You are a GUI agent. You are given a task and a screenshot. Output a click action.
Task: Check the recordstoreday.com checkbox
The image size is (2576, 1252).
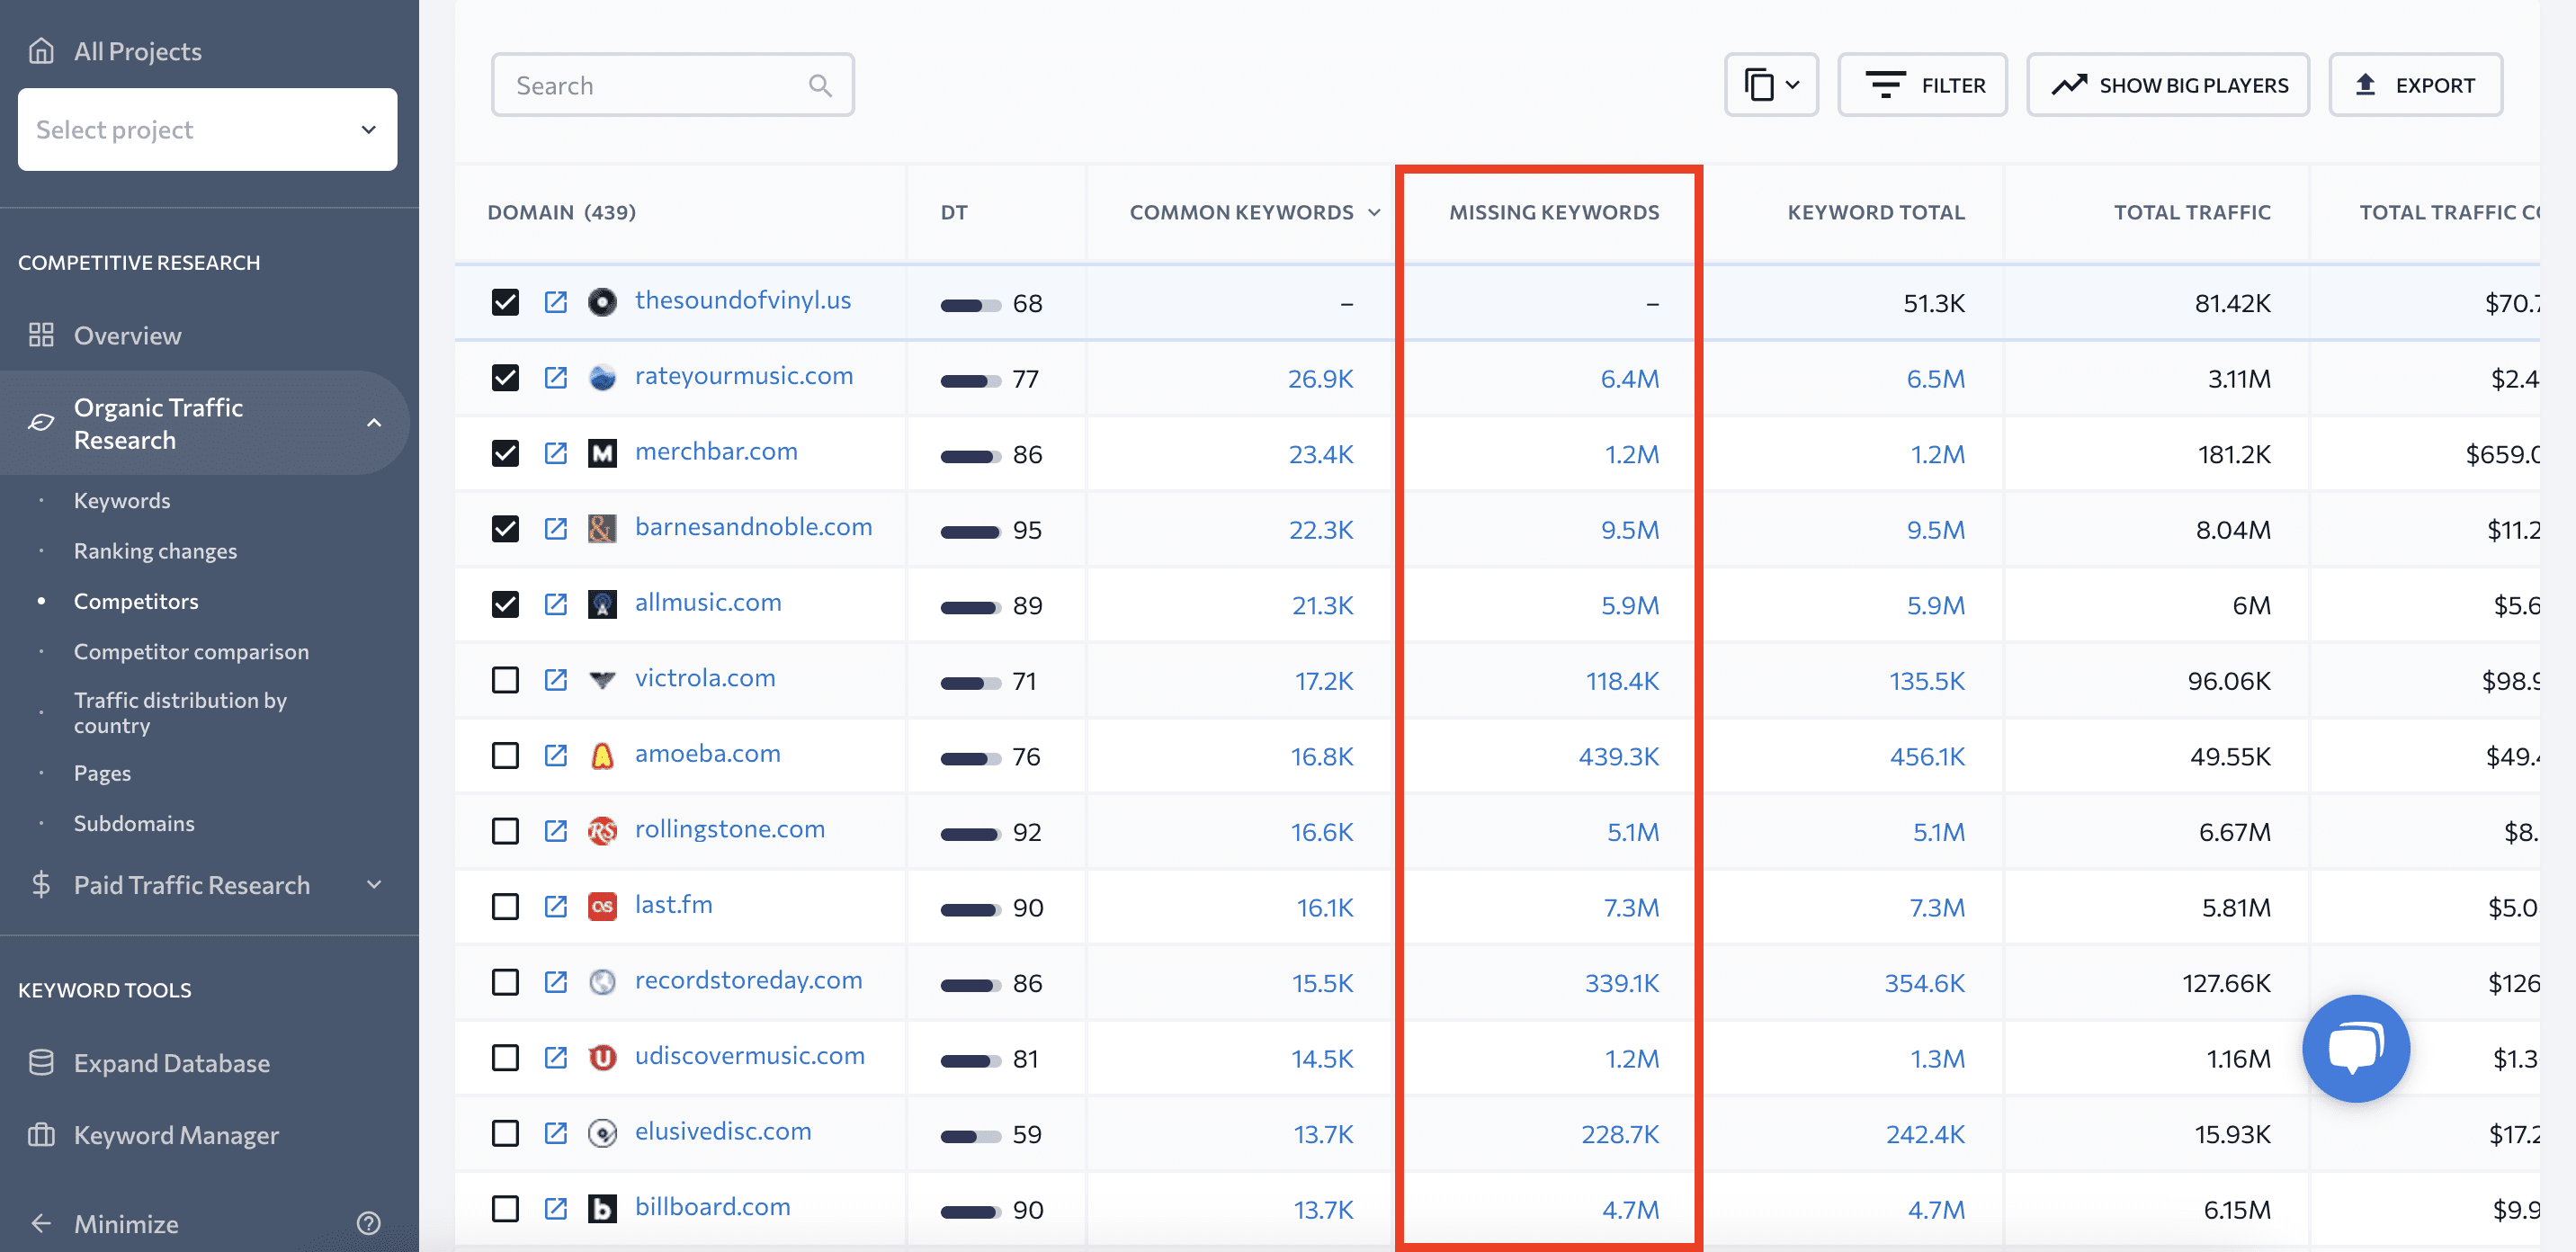pos(506,982)
